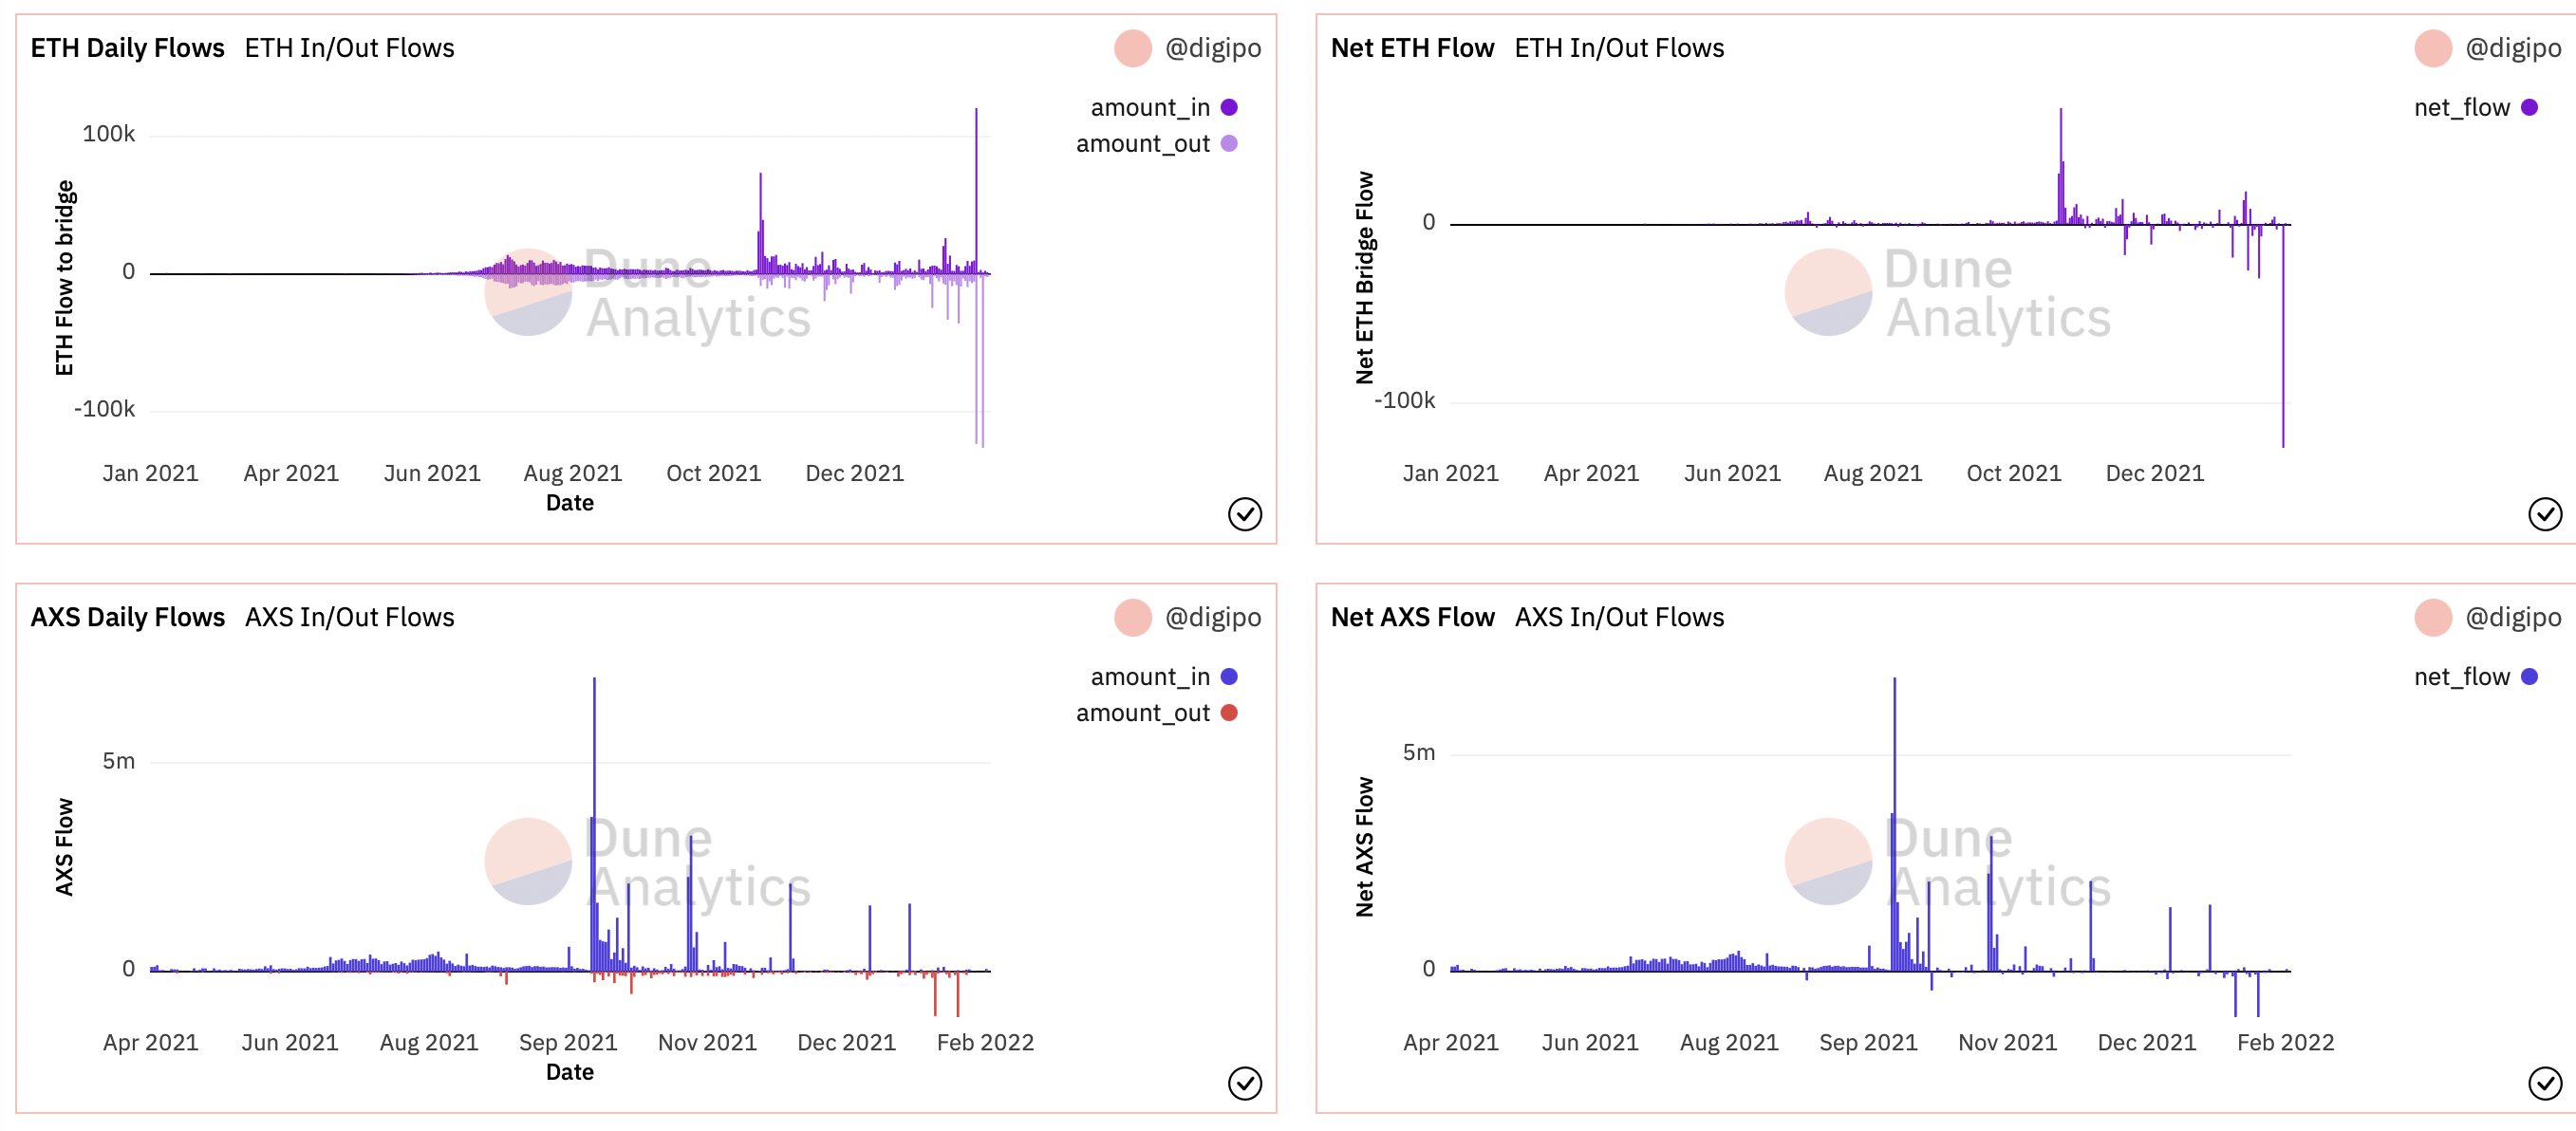Open digipo avatar on Net AXS Flow panel
Viewport: 2576px width, 1131px height.
[2433, 617]
